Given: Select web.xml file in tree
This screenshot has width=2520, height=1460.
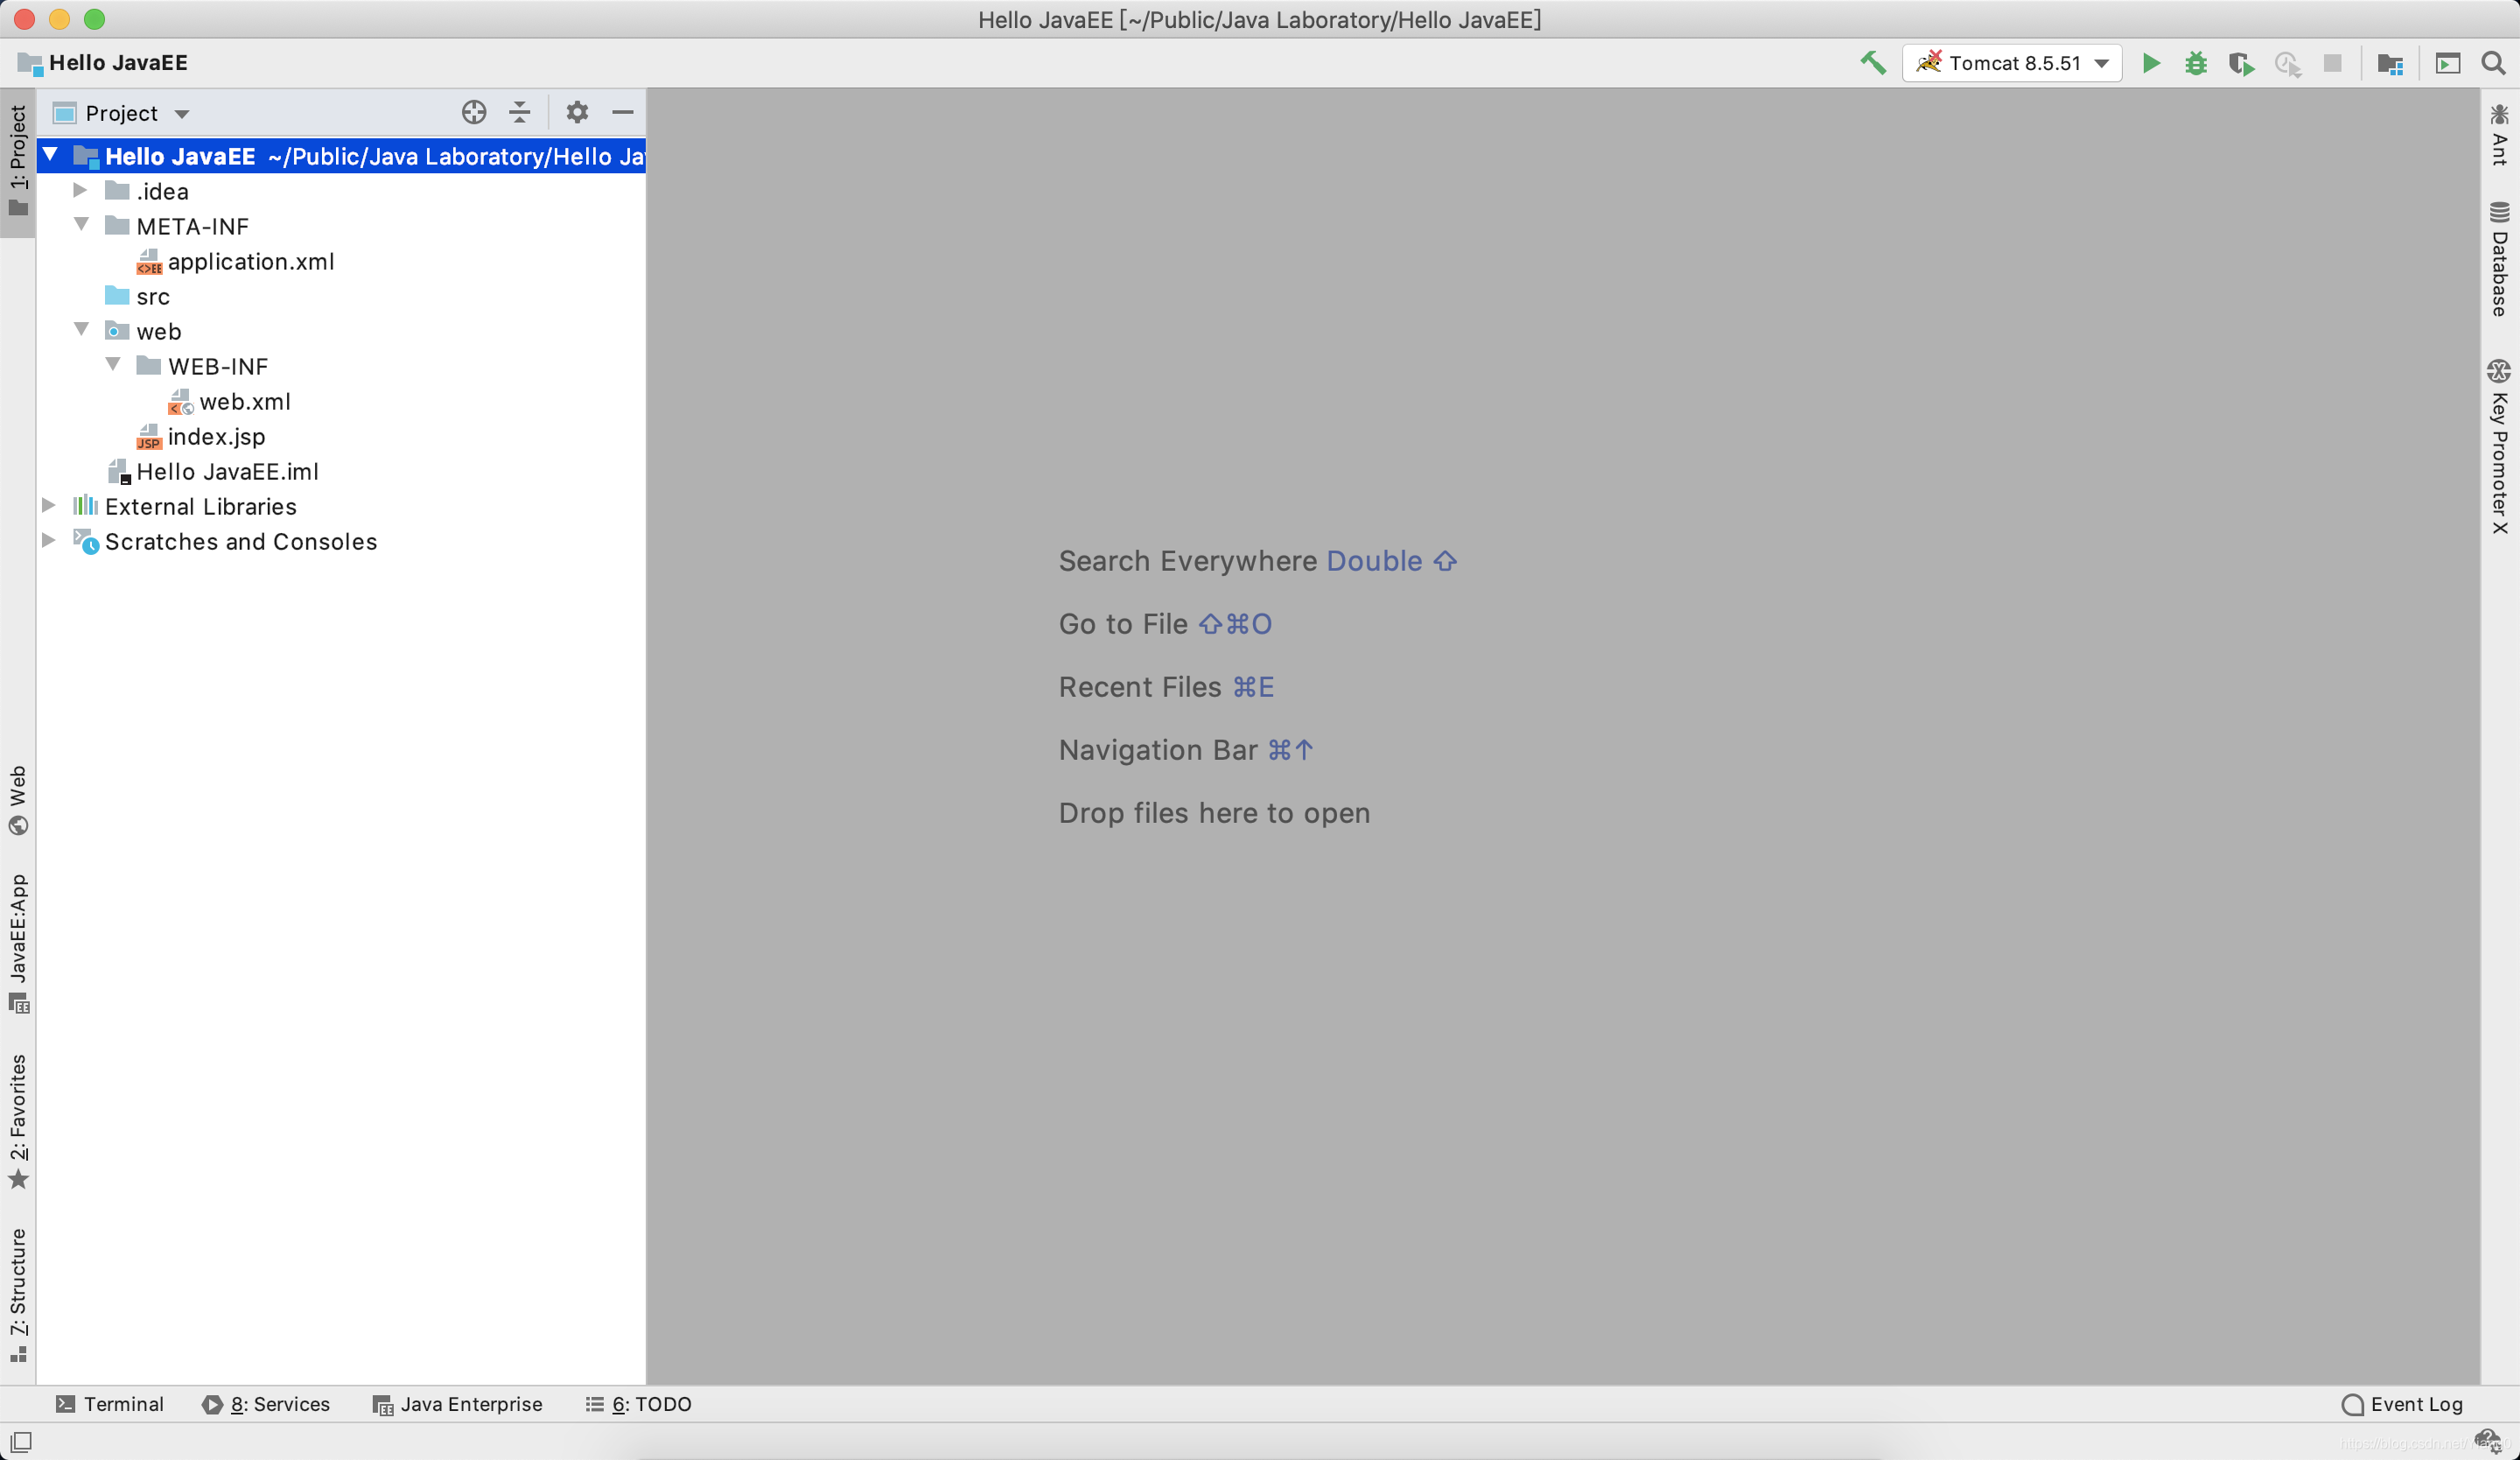Looking at the screenshot, I should tap(341, 401).
